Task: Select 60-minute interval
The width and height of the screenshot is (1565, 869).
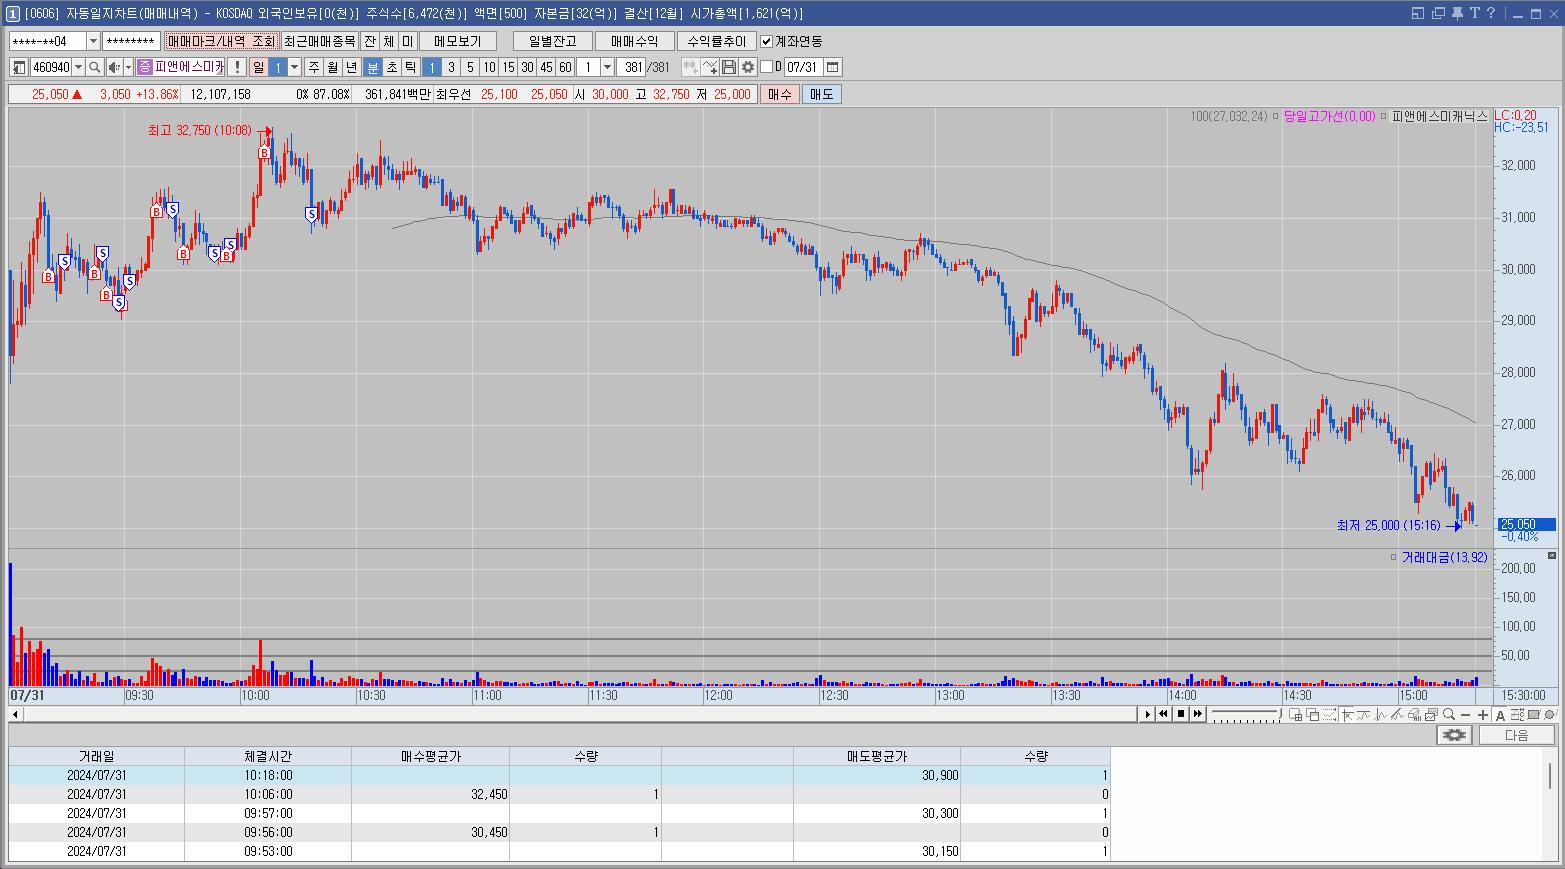Action: (x=565, y=67)
